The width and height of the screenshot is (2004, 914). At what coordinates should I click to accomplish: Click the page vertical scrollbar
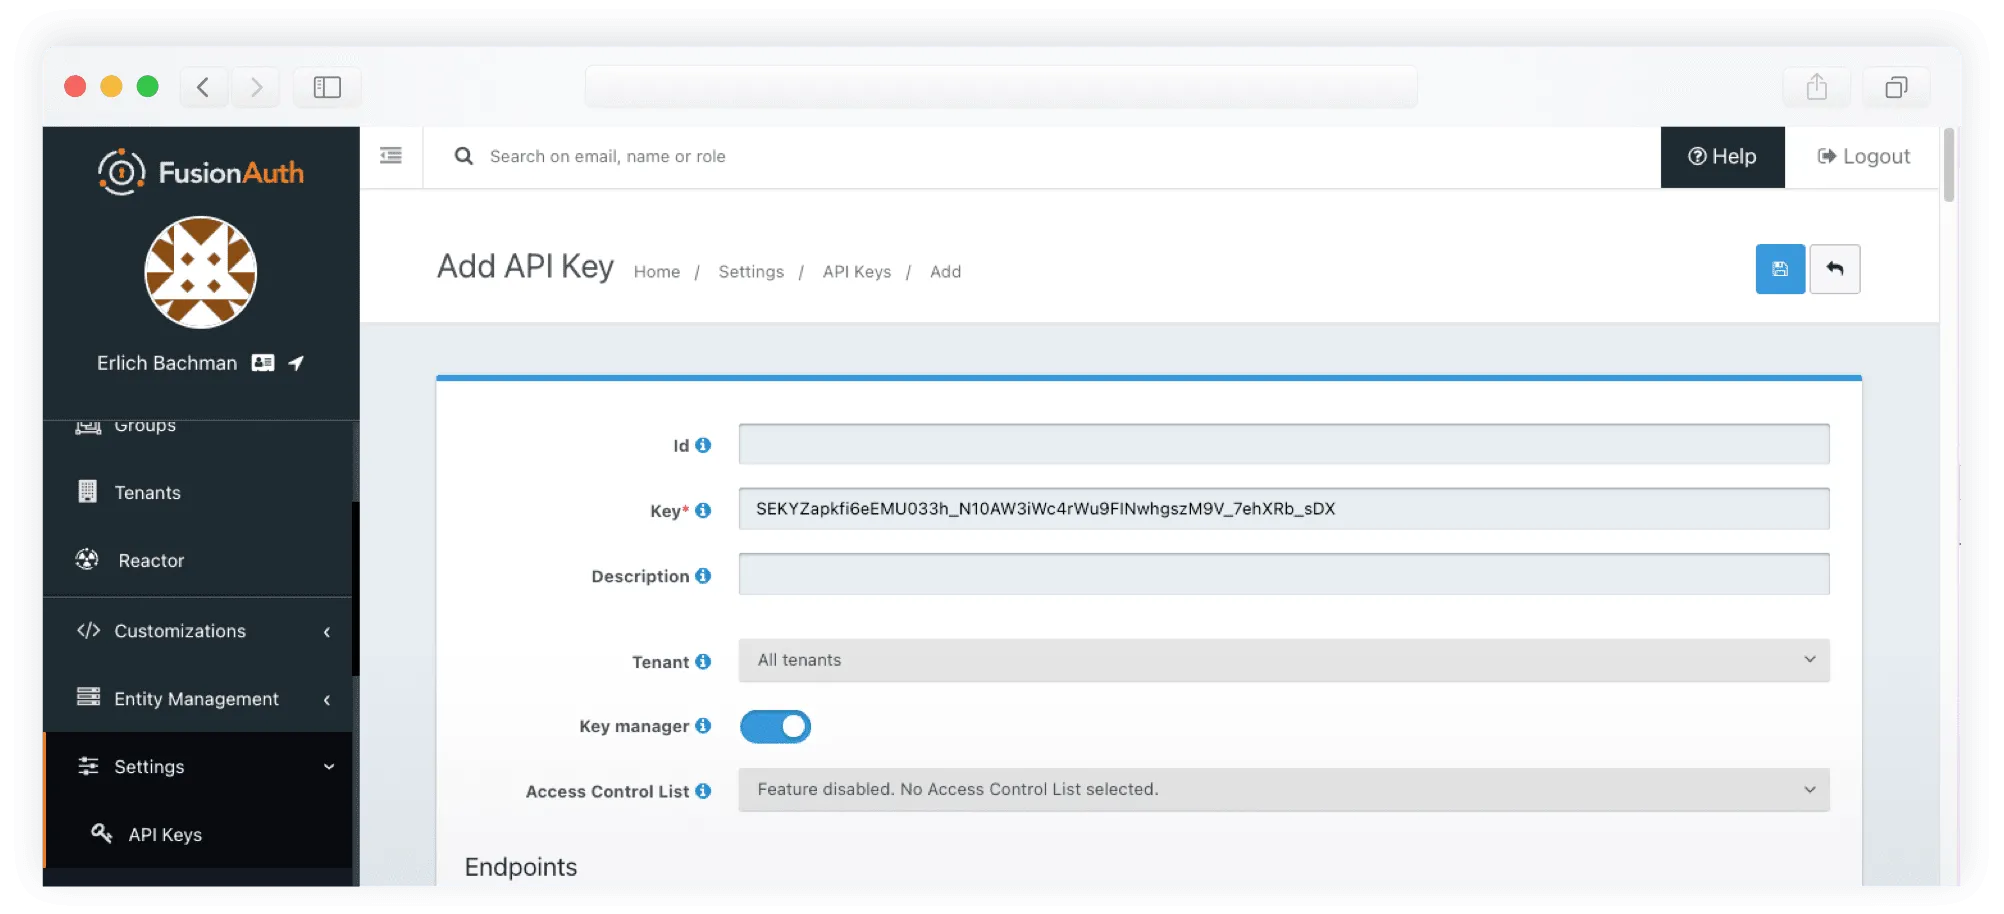(x=1948, y=165)
